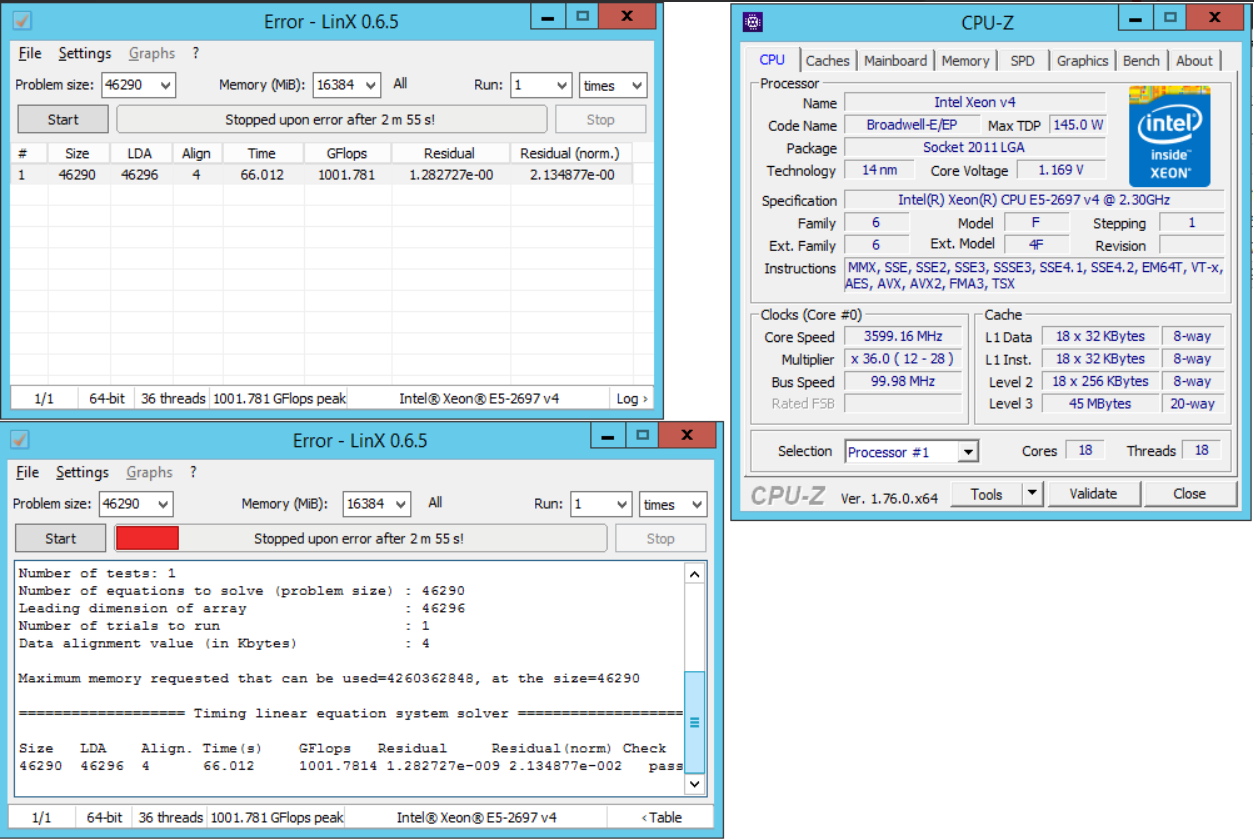Click the Max TDP value 145.0 W
Image resolution: width=1254 pixels, height=840 pixels.
pyautogui.click(x=1078, y=125)
